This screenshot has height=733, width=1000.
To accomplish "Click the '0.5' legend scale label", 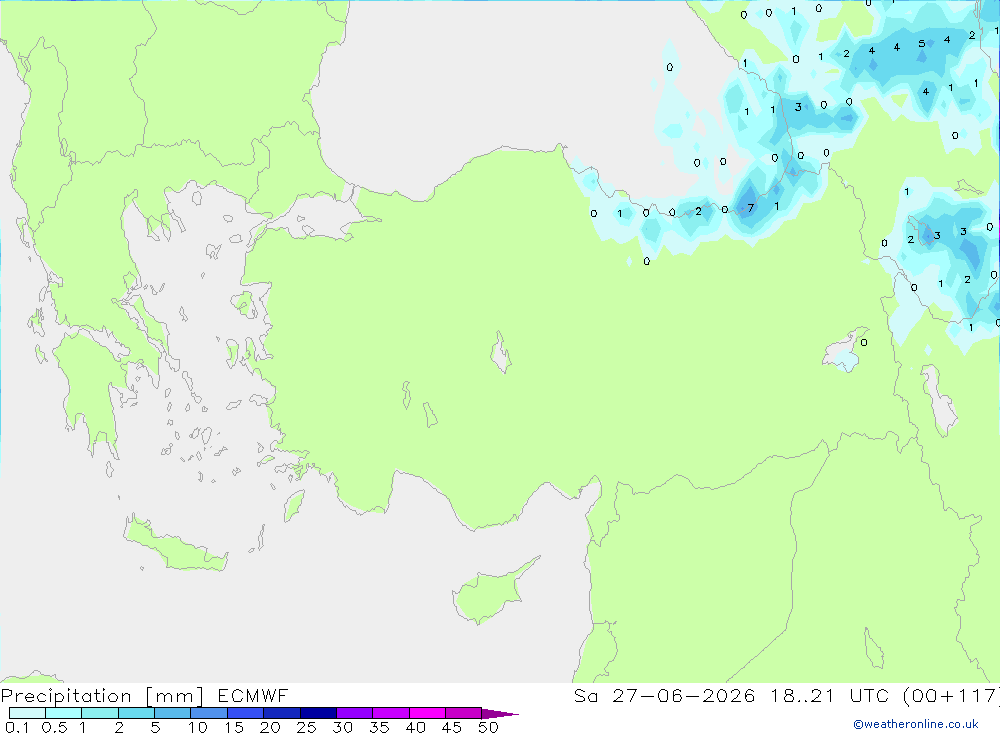I will 54,727.
